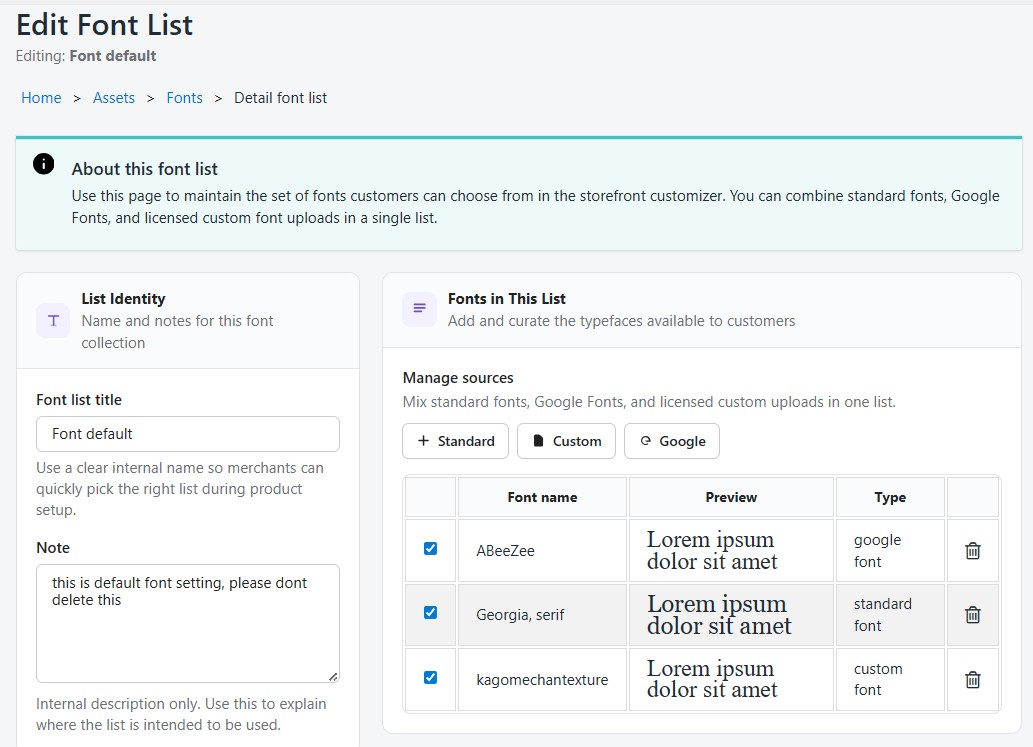Image resolution: width=1033 pixels, height=747 pixels.
Task: Delete the ABeeZee font using its trash icon
Action: pos(972,549)
